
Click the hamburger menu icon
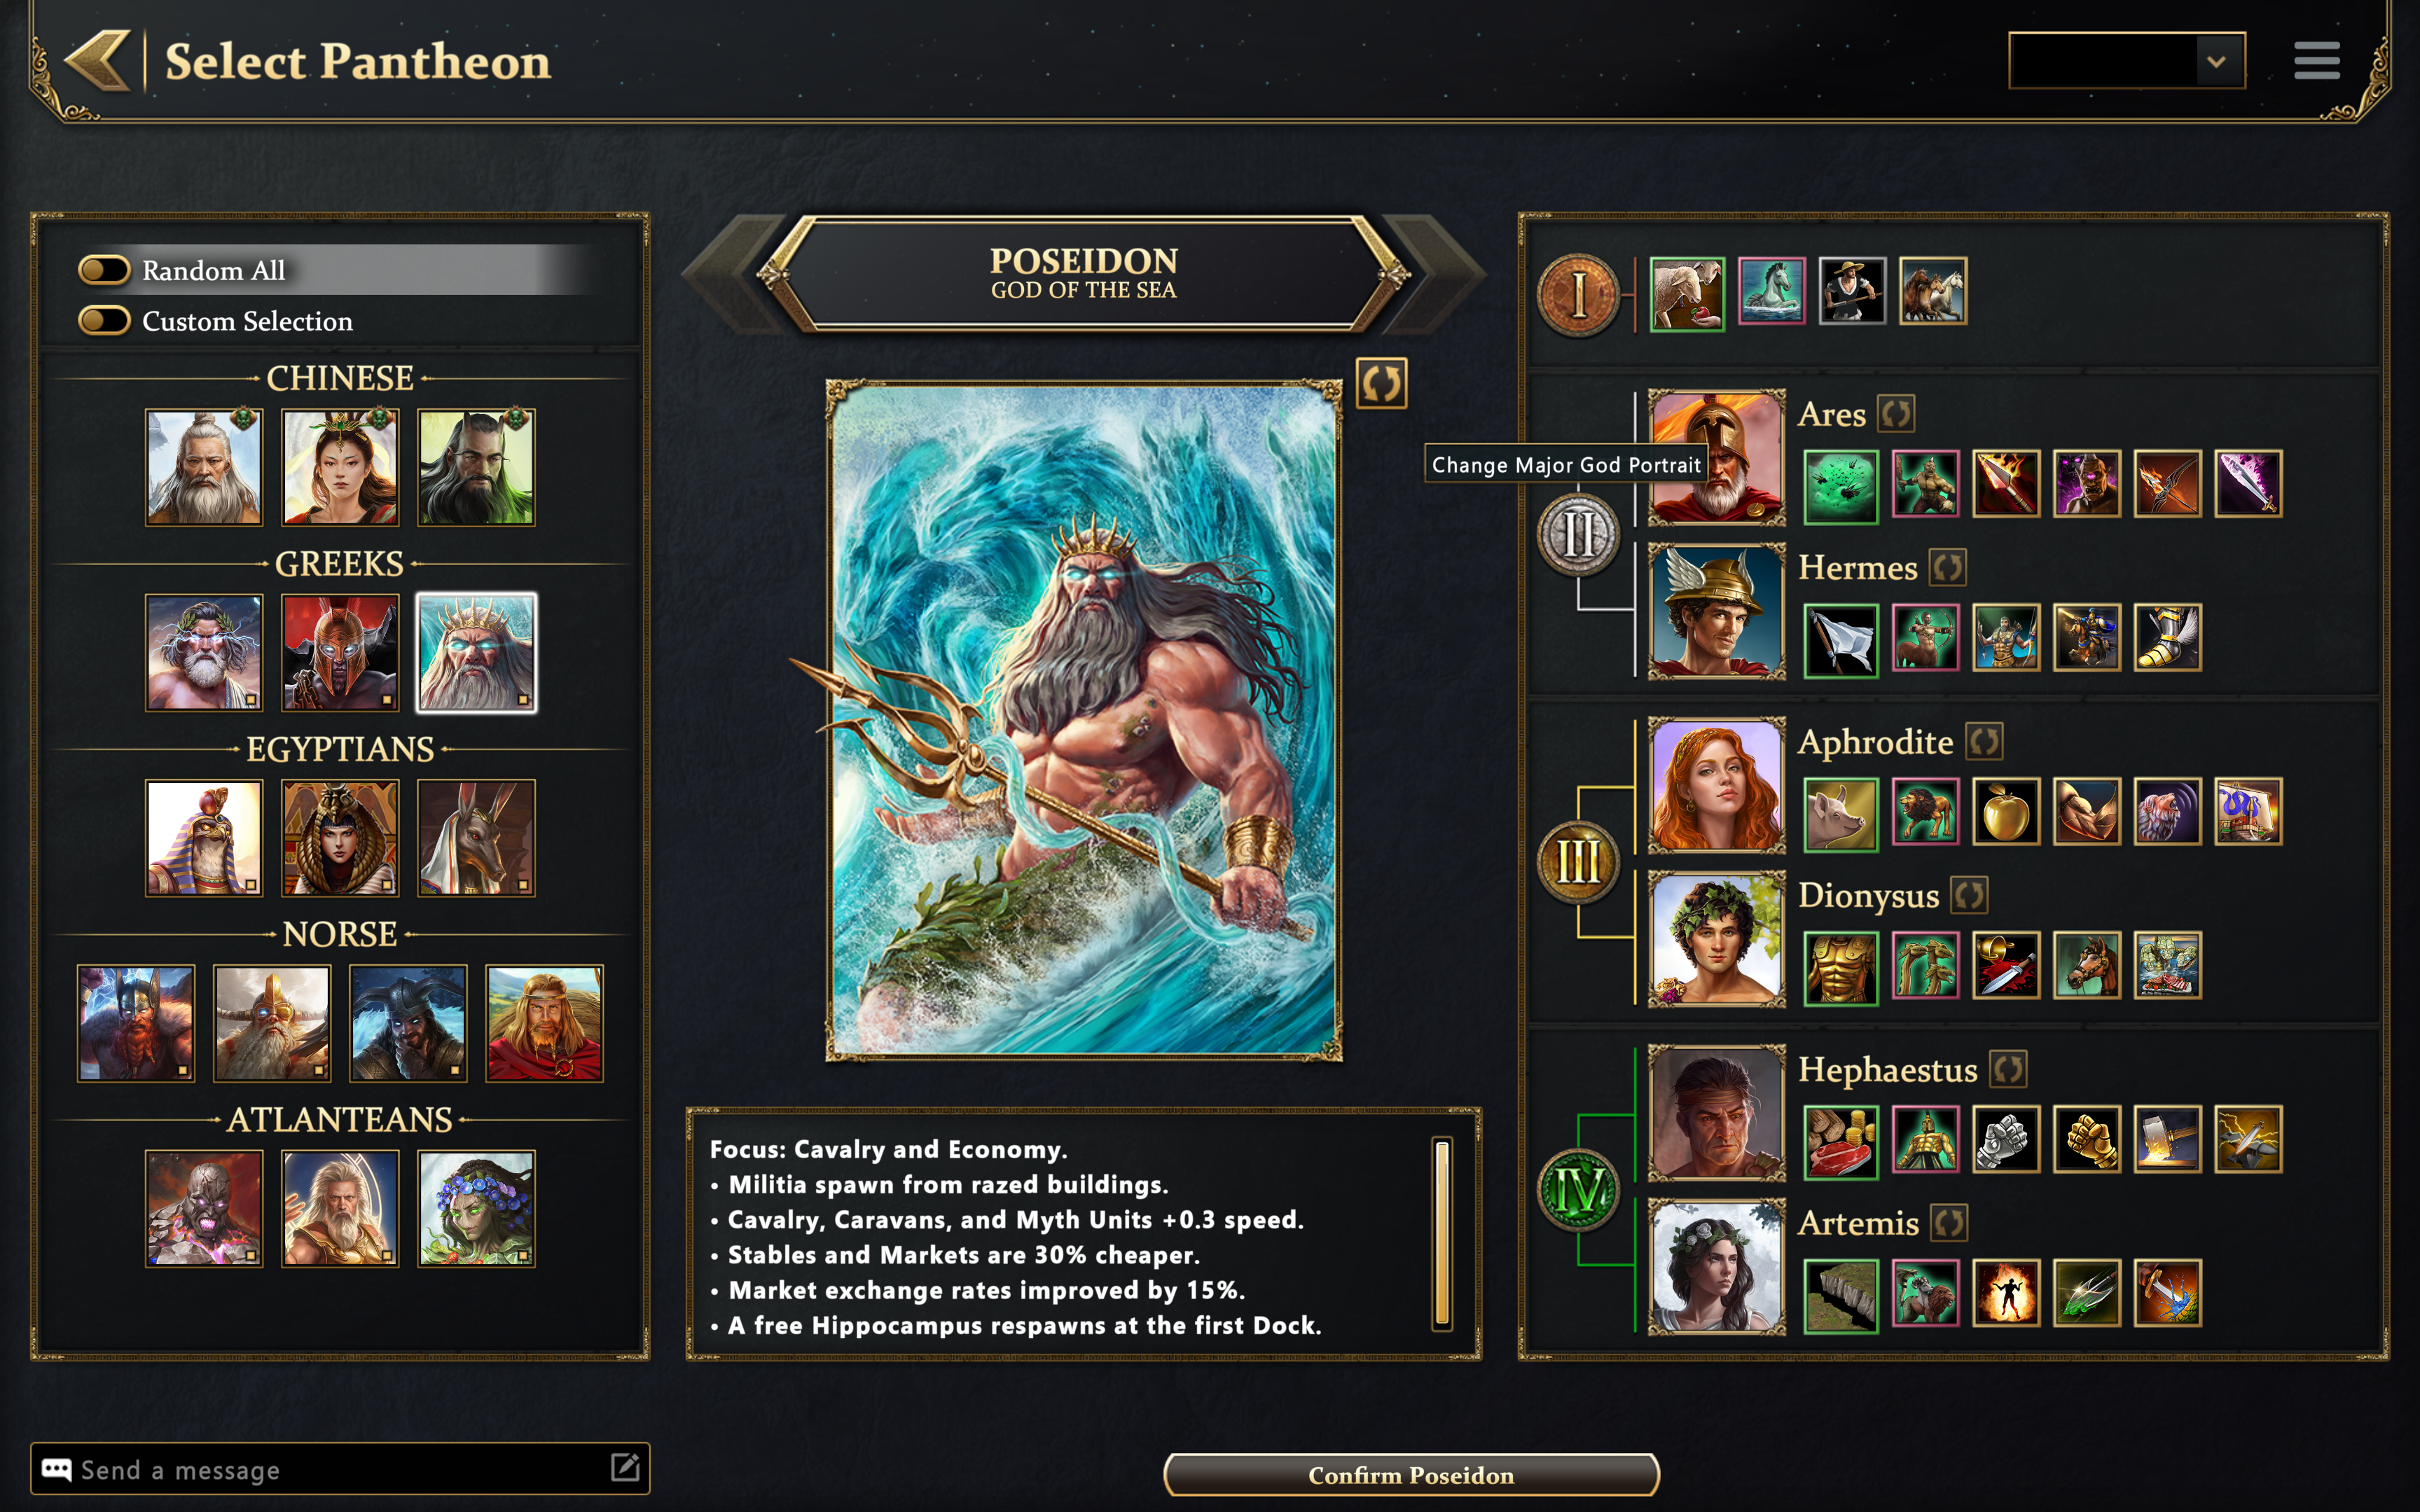pos(2316,61)
